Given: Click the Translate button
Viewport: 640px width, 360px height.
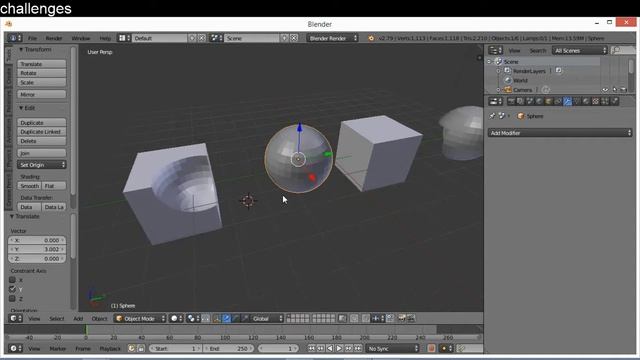Looking at the screenshot, I should coord(42,64).
